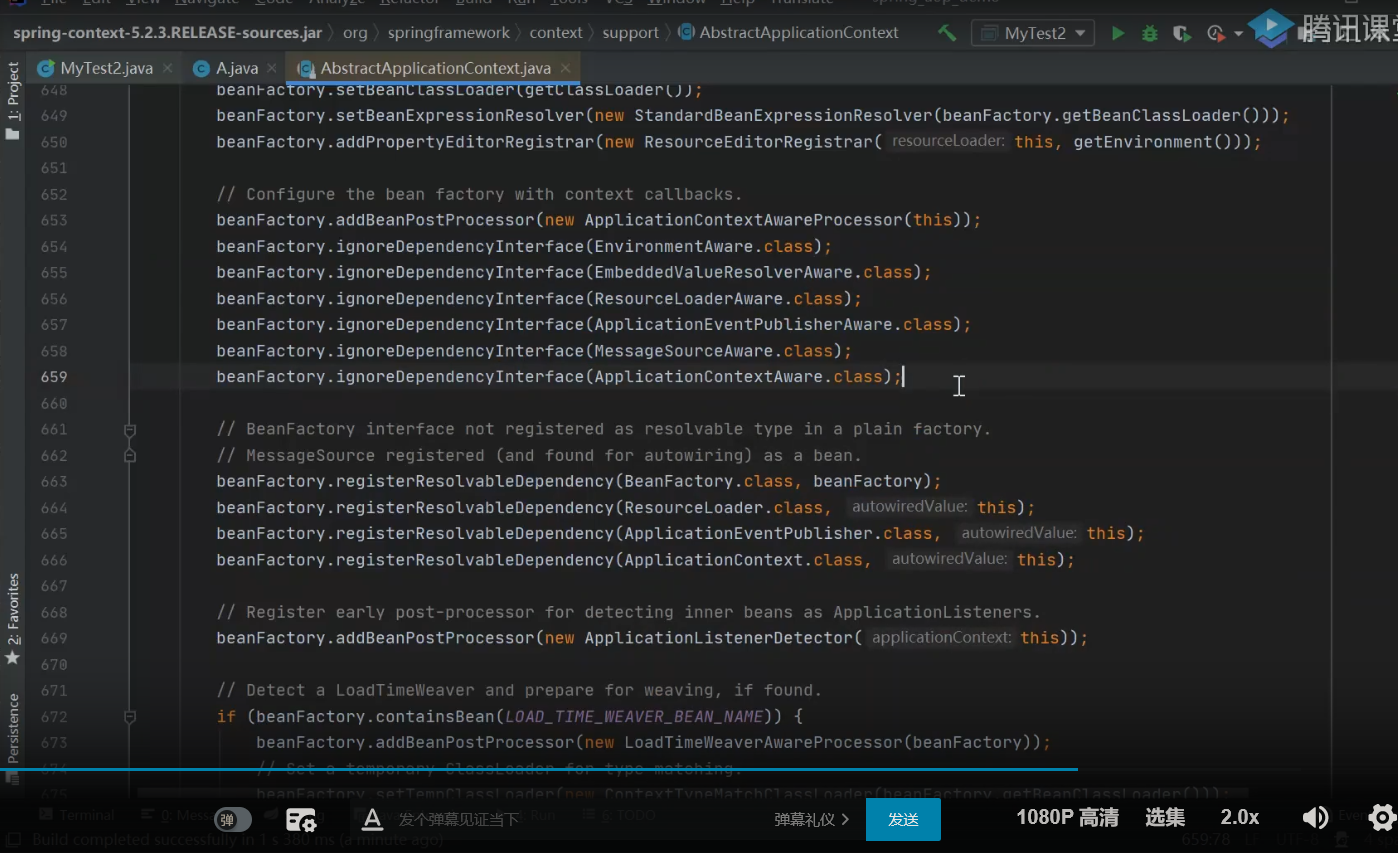Screen dimensions: 1398x853
Task: Click the context breadcrumb
Action: [556, 33]
